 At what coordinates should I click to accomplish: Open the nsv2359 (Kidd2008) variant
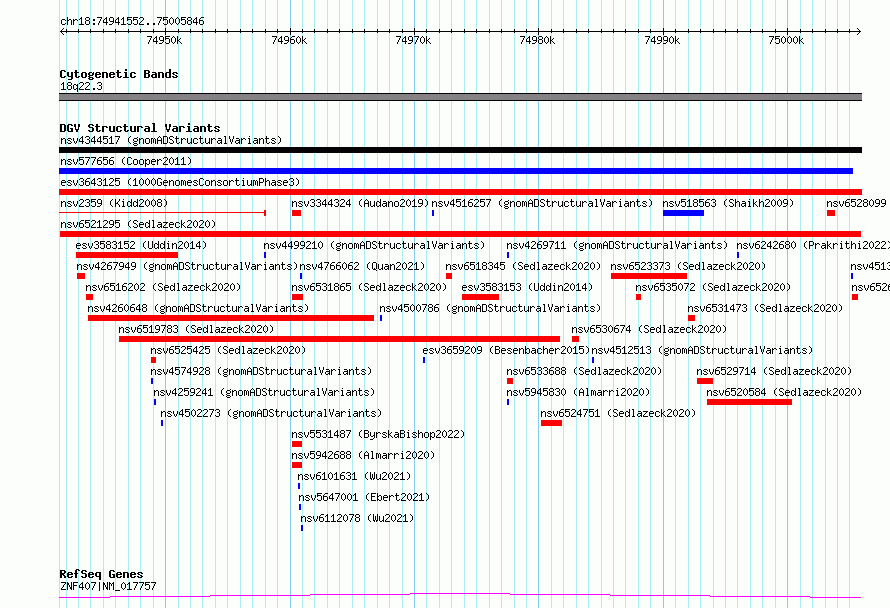coord(114,203)
